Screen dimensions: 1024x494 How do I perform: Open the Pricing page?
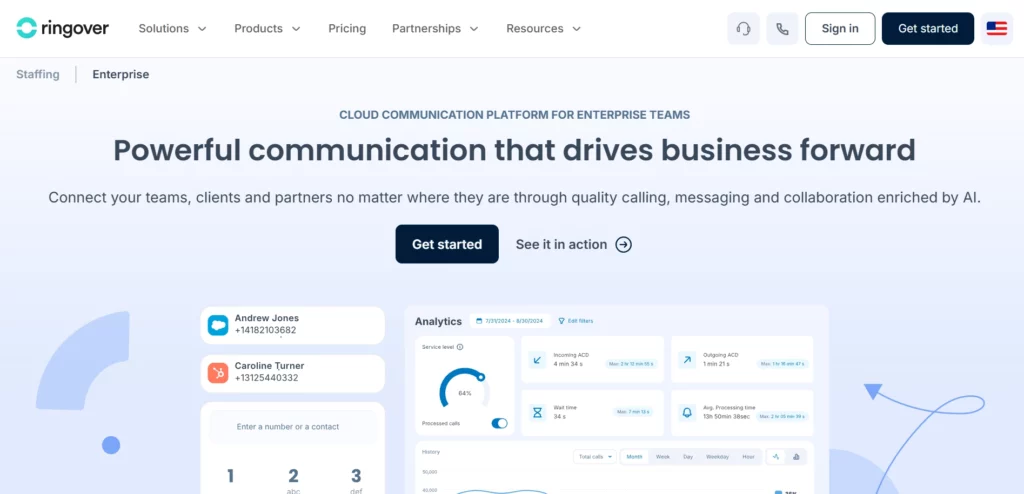coord(347,29)
